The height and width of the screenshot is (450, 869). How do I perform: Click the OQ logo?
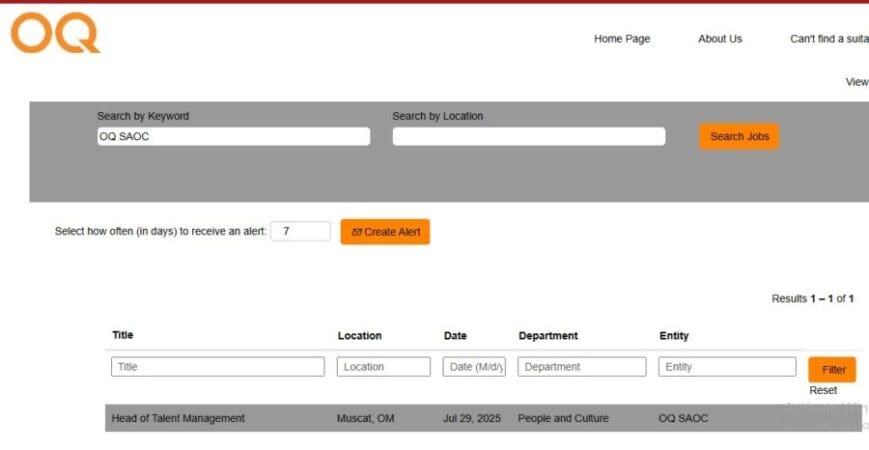point(55,33)
